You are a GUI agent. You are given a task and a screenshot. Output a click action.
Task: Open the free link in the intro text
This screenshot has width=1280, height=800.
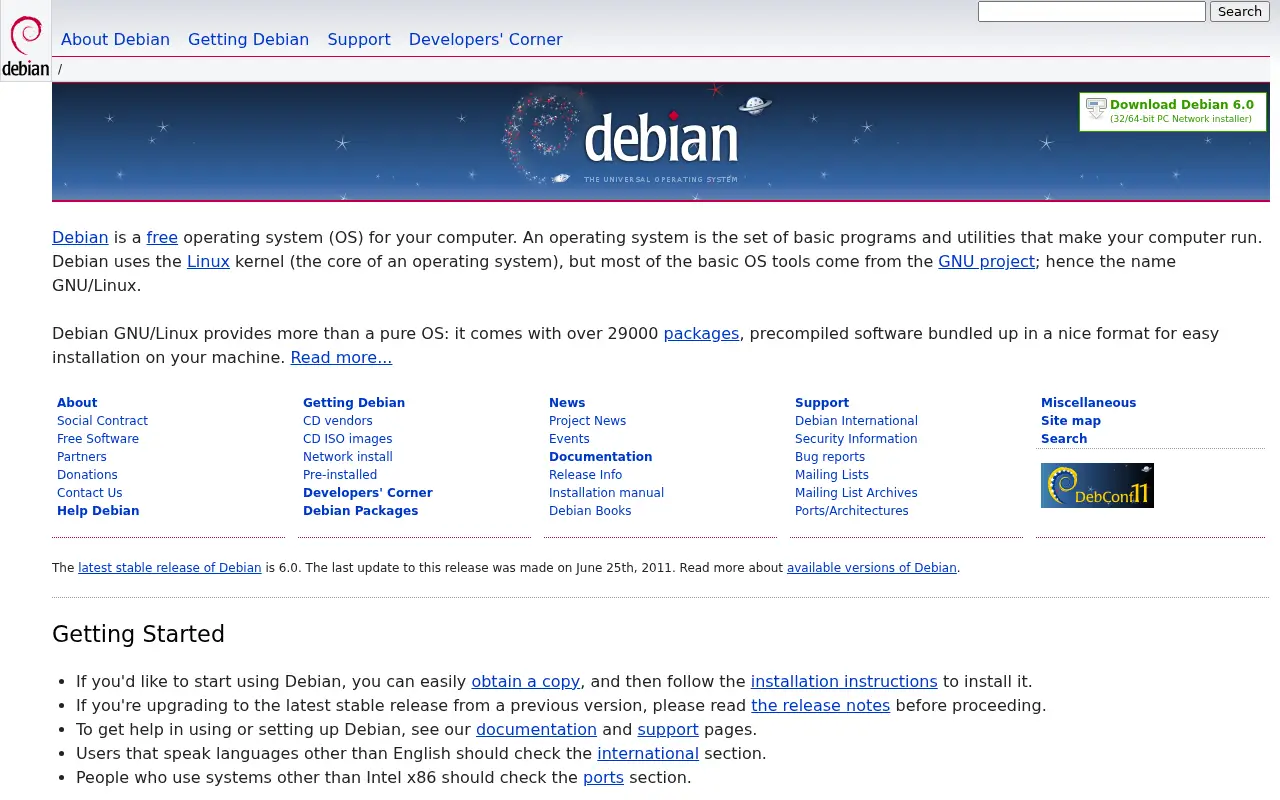click(x=162, y=238)
